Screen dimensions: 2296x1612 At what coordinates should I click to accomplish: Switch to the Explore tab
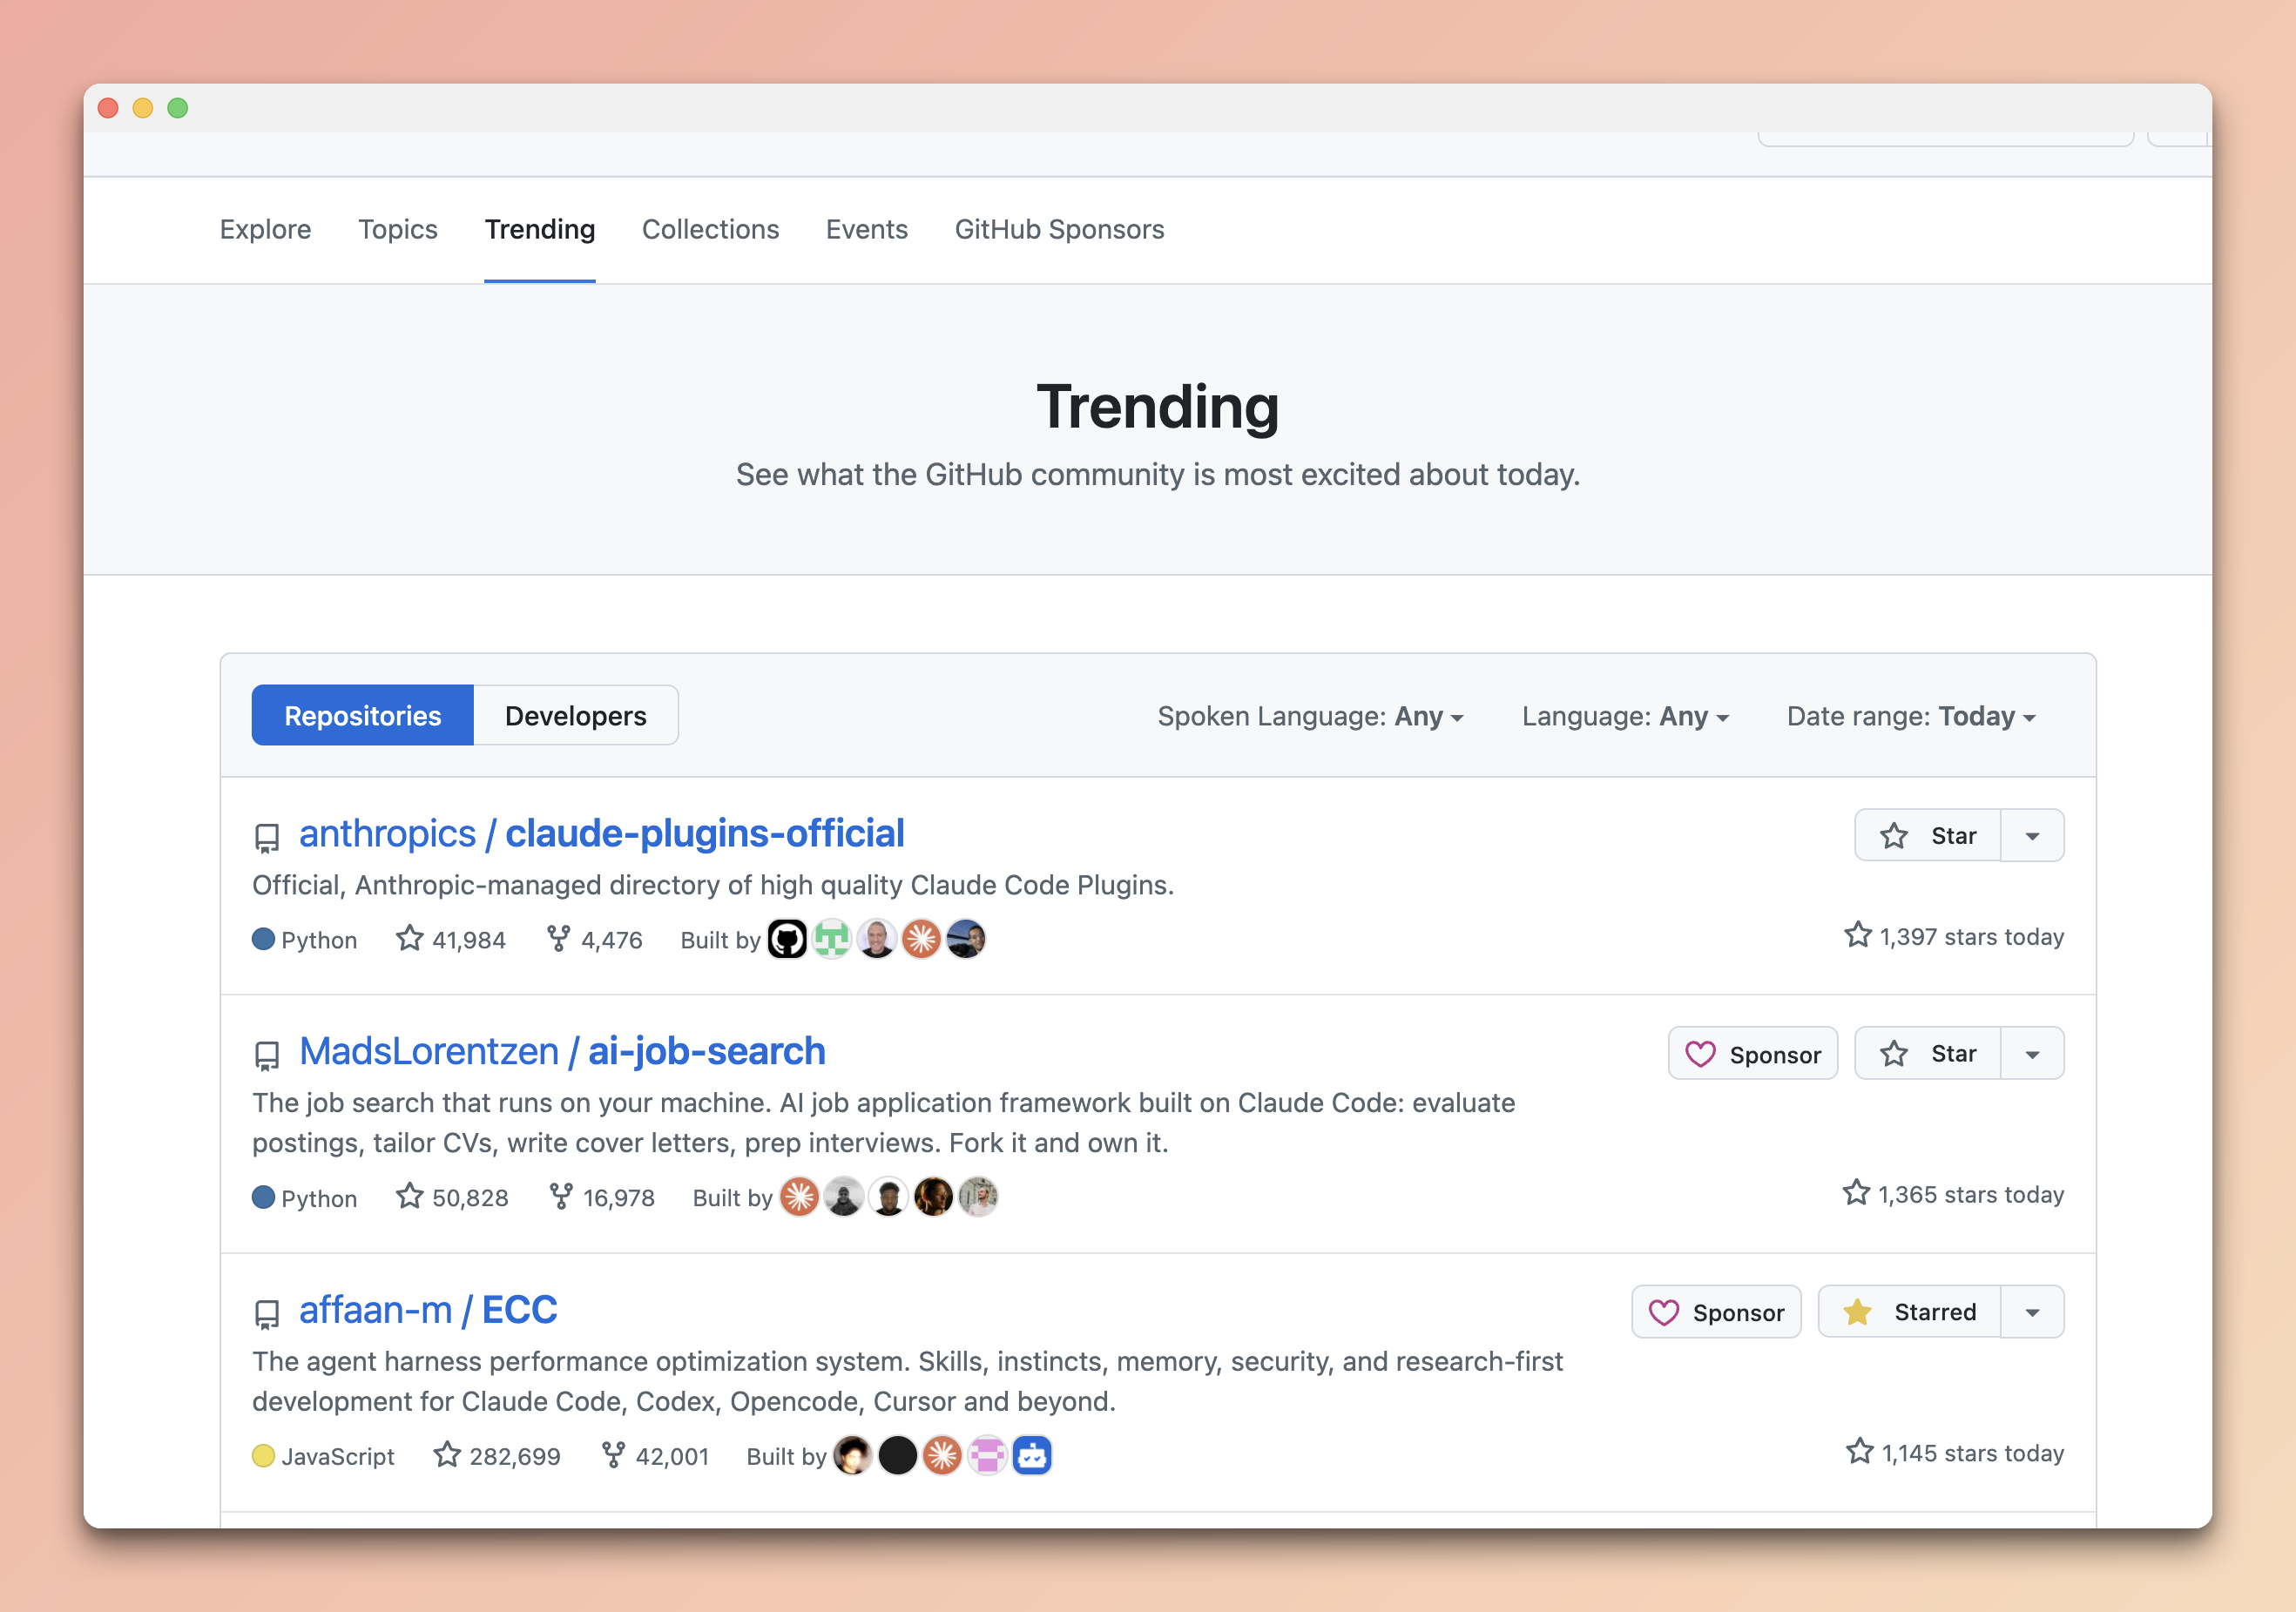click(x=265, y=229)
